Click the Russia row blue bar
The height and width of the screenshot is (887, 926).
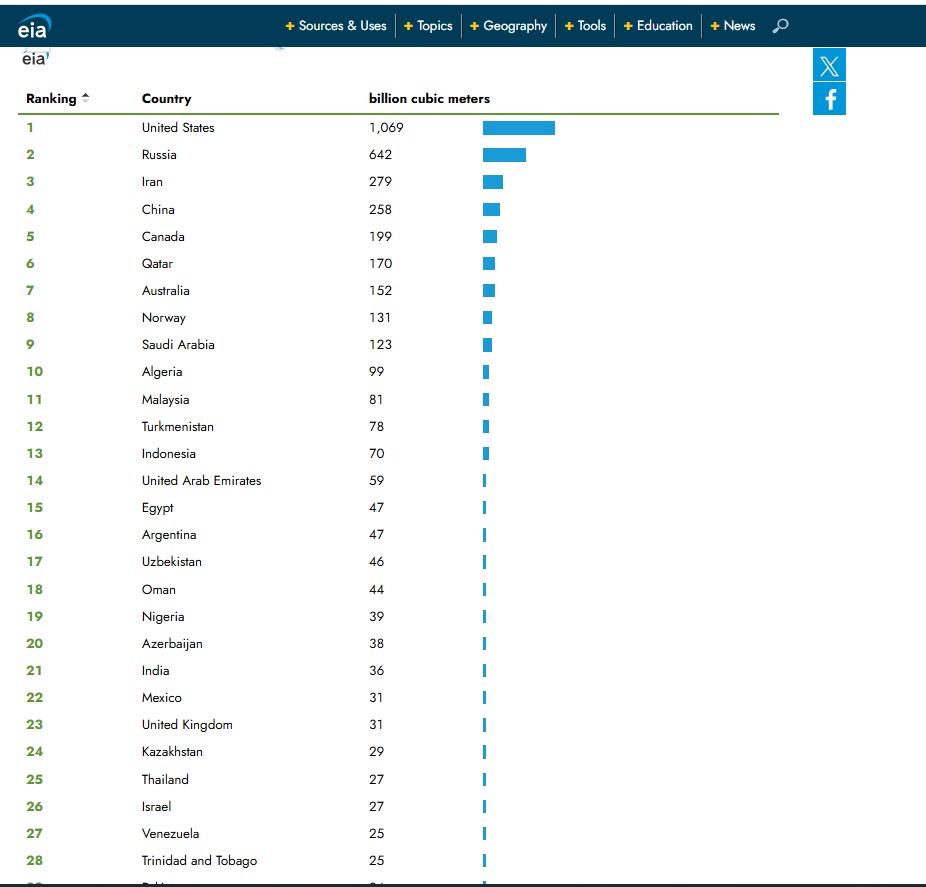[x=504, y=155]
